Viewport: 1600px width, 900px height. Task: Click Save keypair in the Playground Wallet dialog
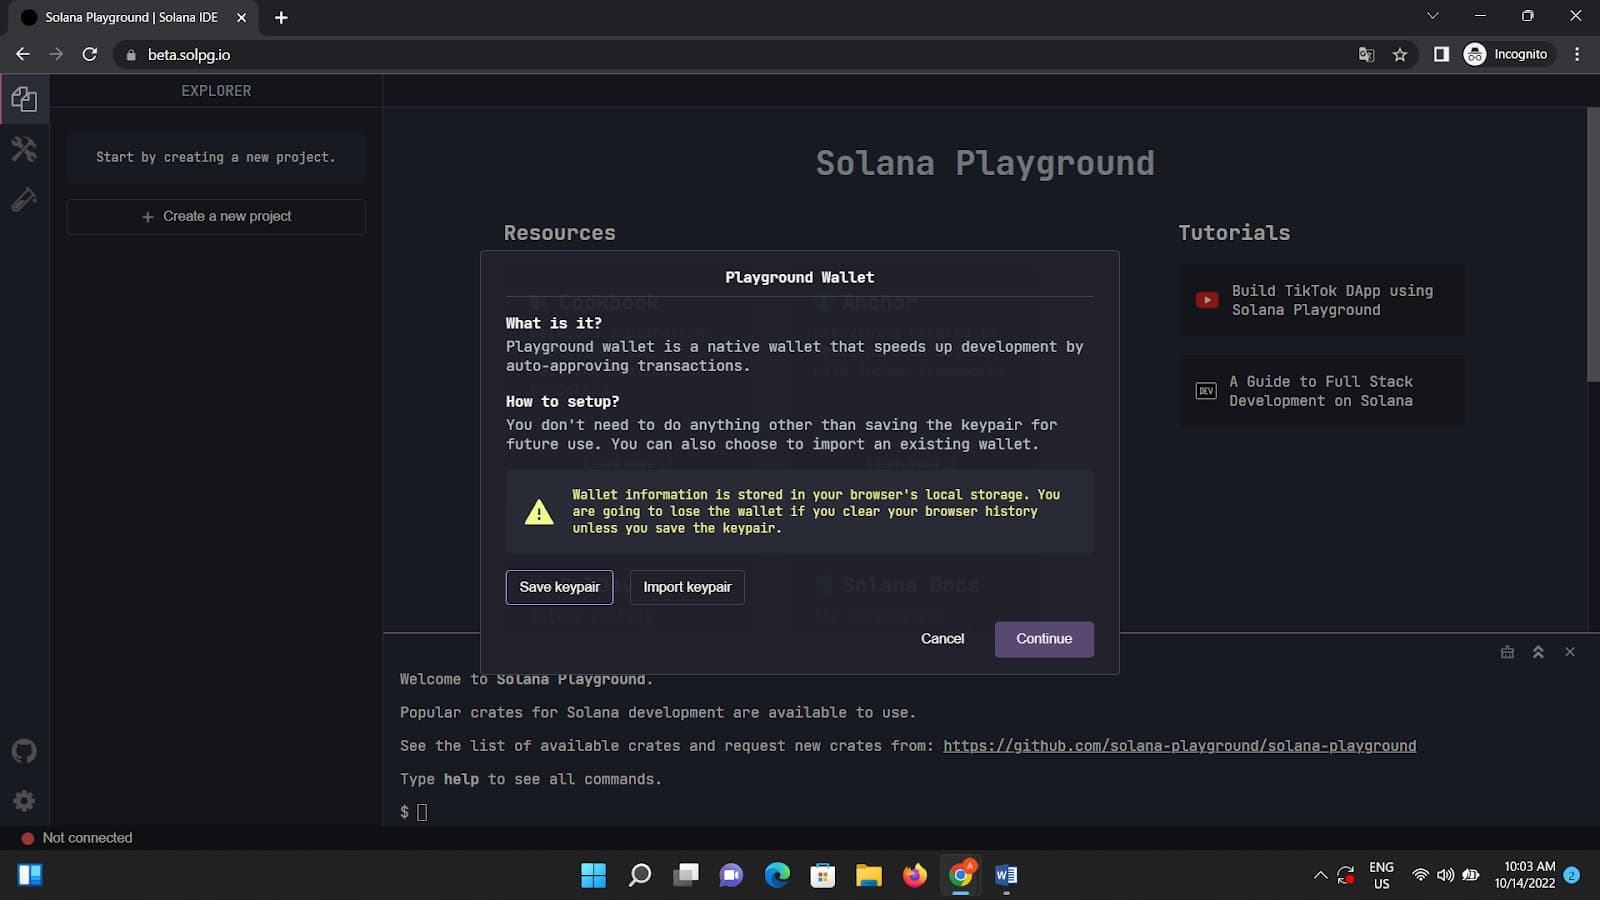pos(559,587)
